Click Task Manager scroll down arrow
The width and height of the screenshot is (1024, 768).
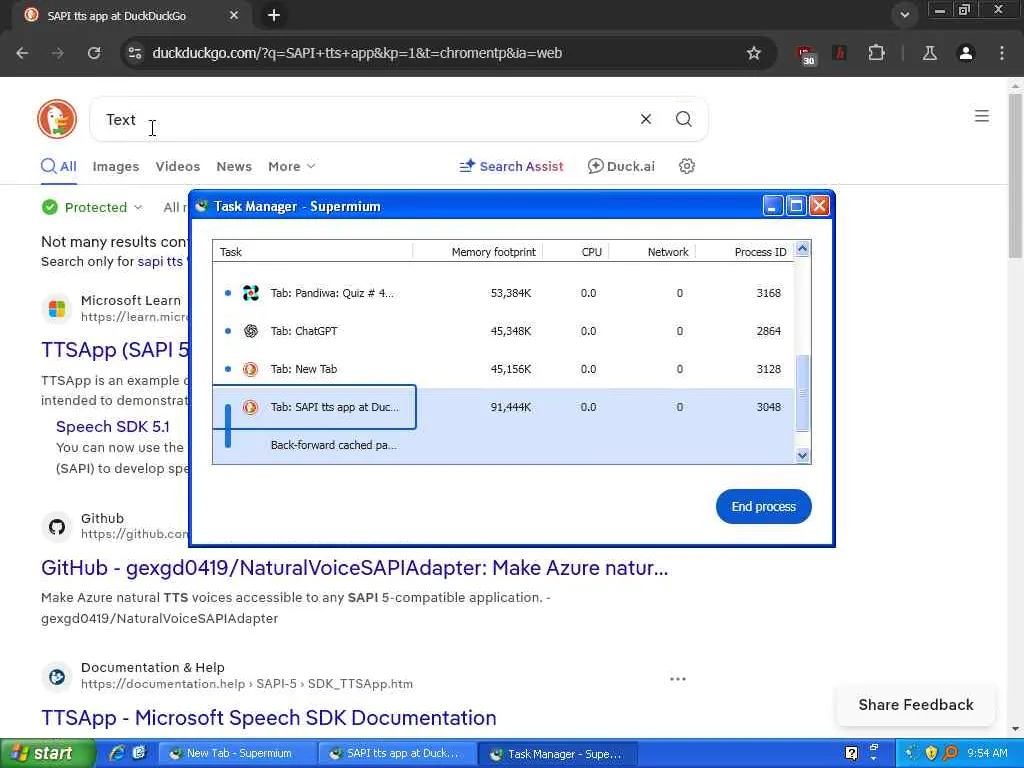803,455
